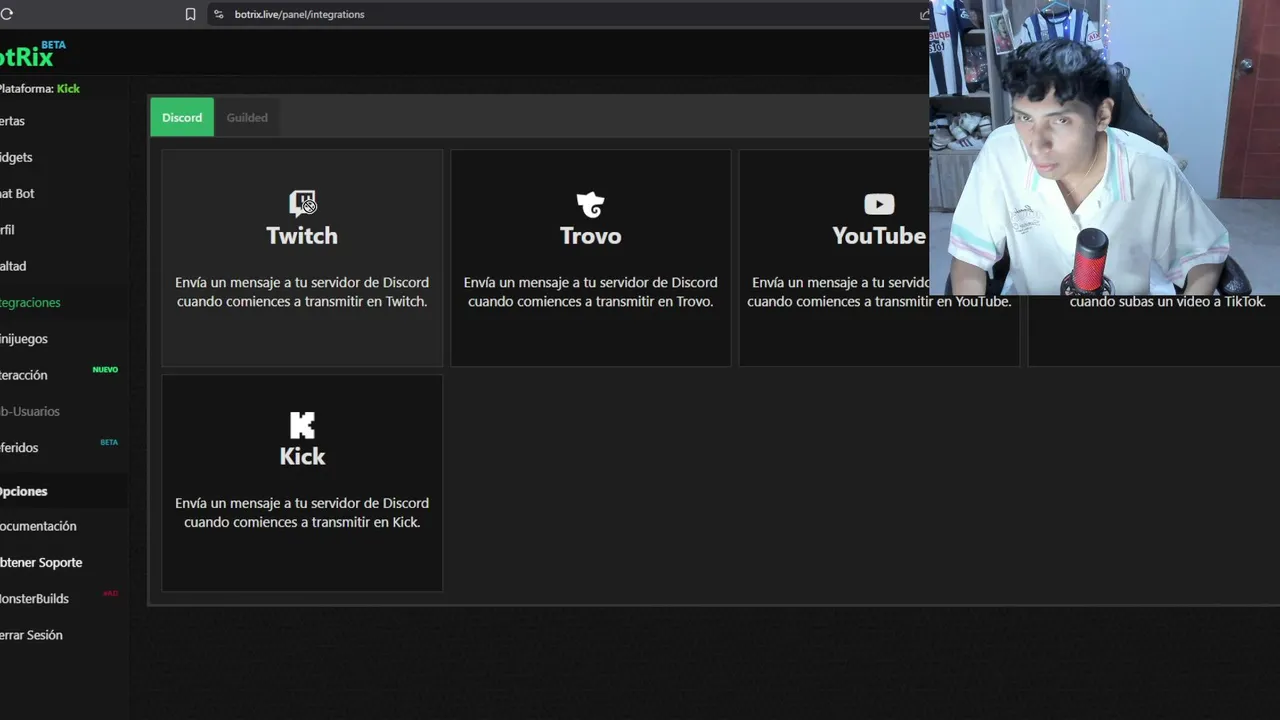The image size is (1280, 720).
Task: Open the Lealtad sidebar item
Action: 13,266
